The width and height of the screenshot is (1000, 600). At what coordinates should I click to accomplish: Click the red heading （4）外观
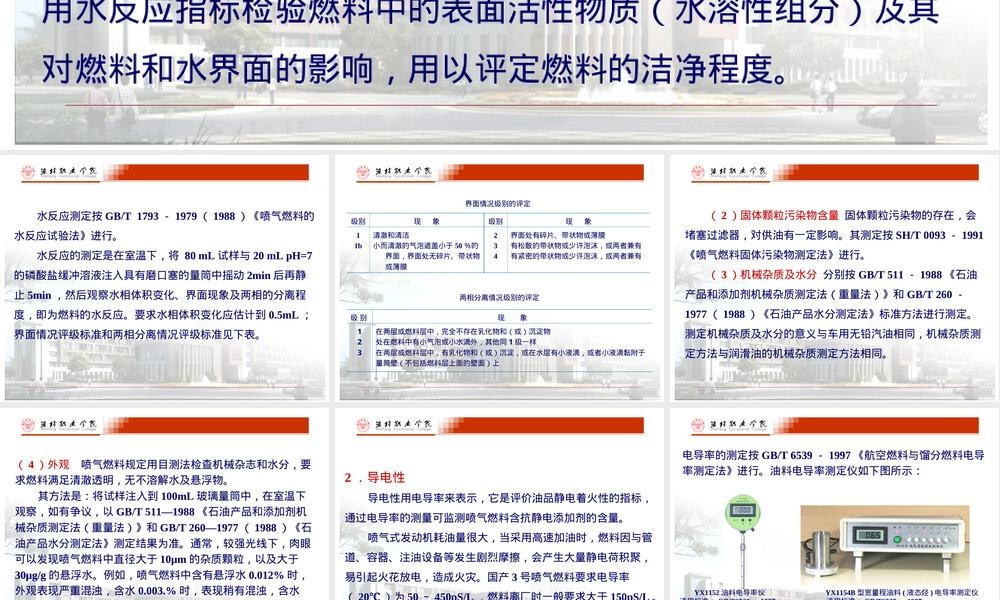click(43, 464)
